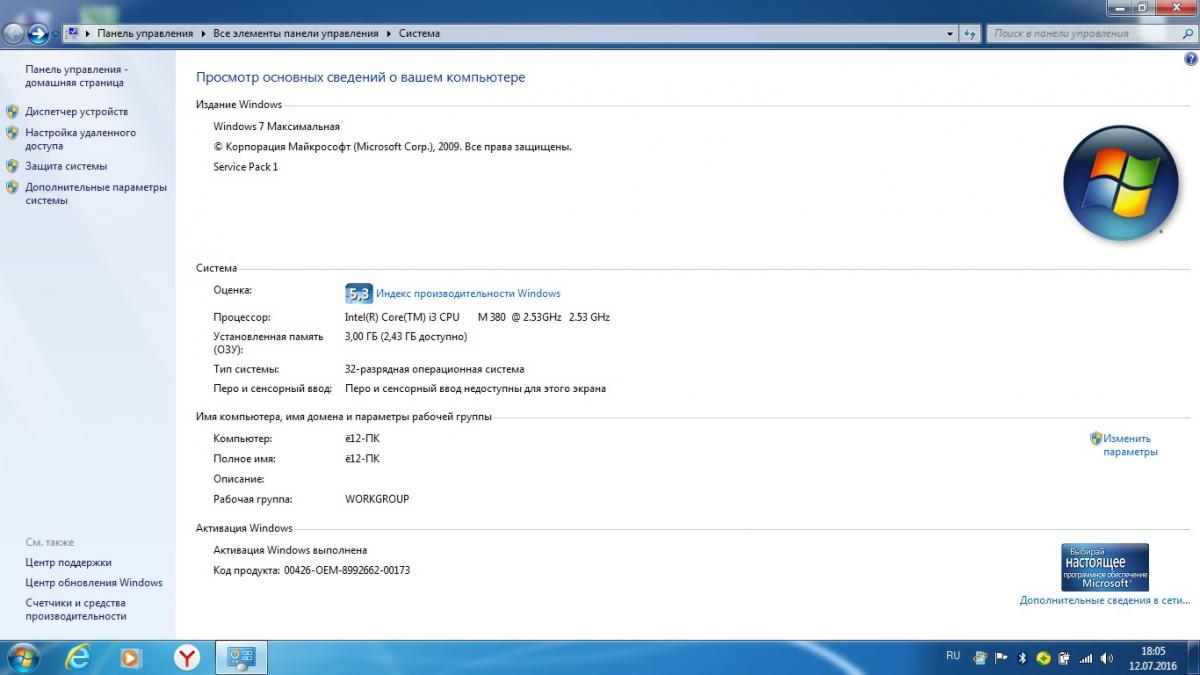Screen dimensions: 1200x675
Task: Open the clock showing 18:05 12.07.2016
Action: 1152,658
